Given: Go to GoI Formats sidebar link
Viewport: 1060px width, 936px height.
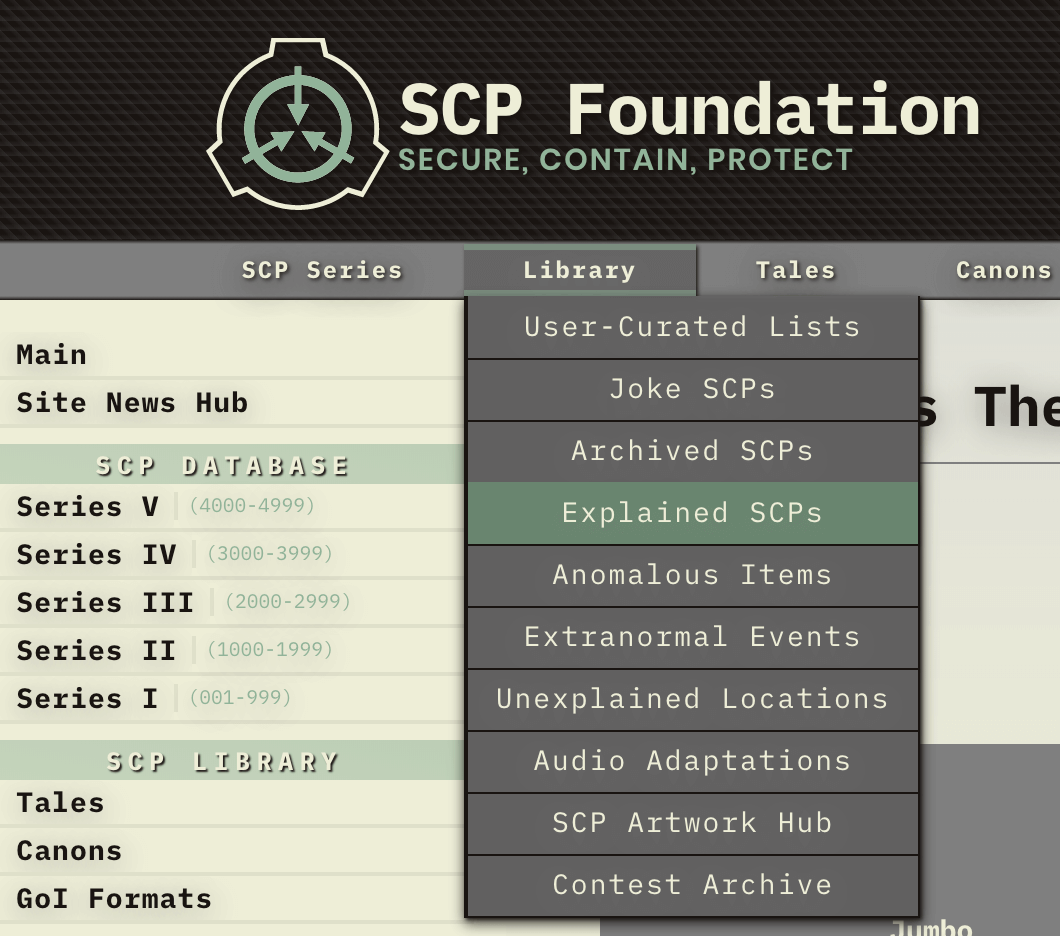Looking at the screenshot, I should pyautogui.click(x=114, y=899).
